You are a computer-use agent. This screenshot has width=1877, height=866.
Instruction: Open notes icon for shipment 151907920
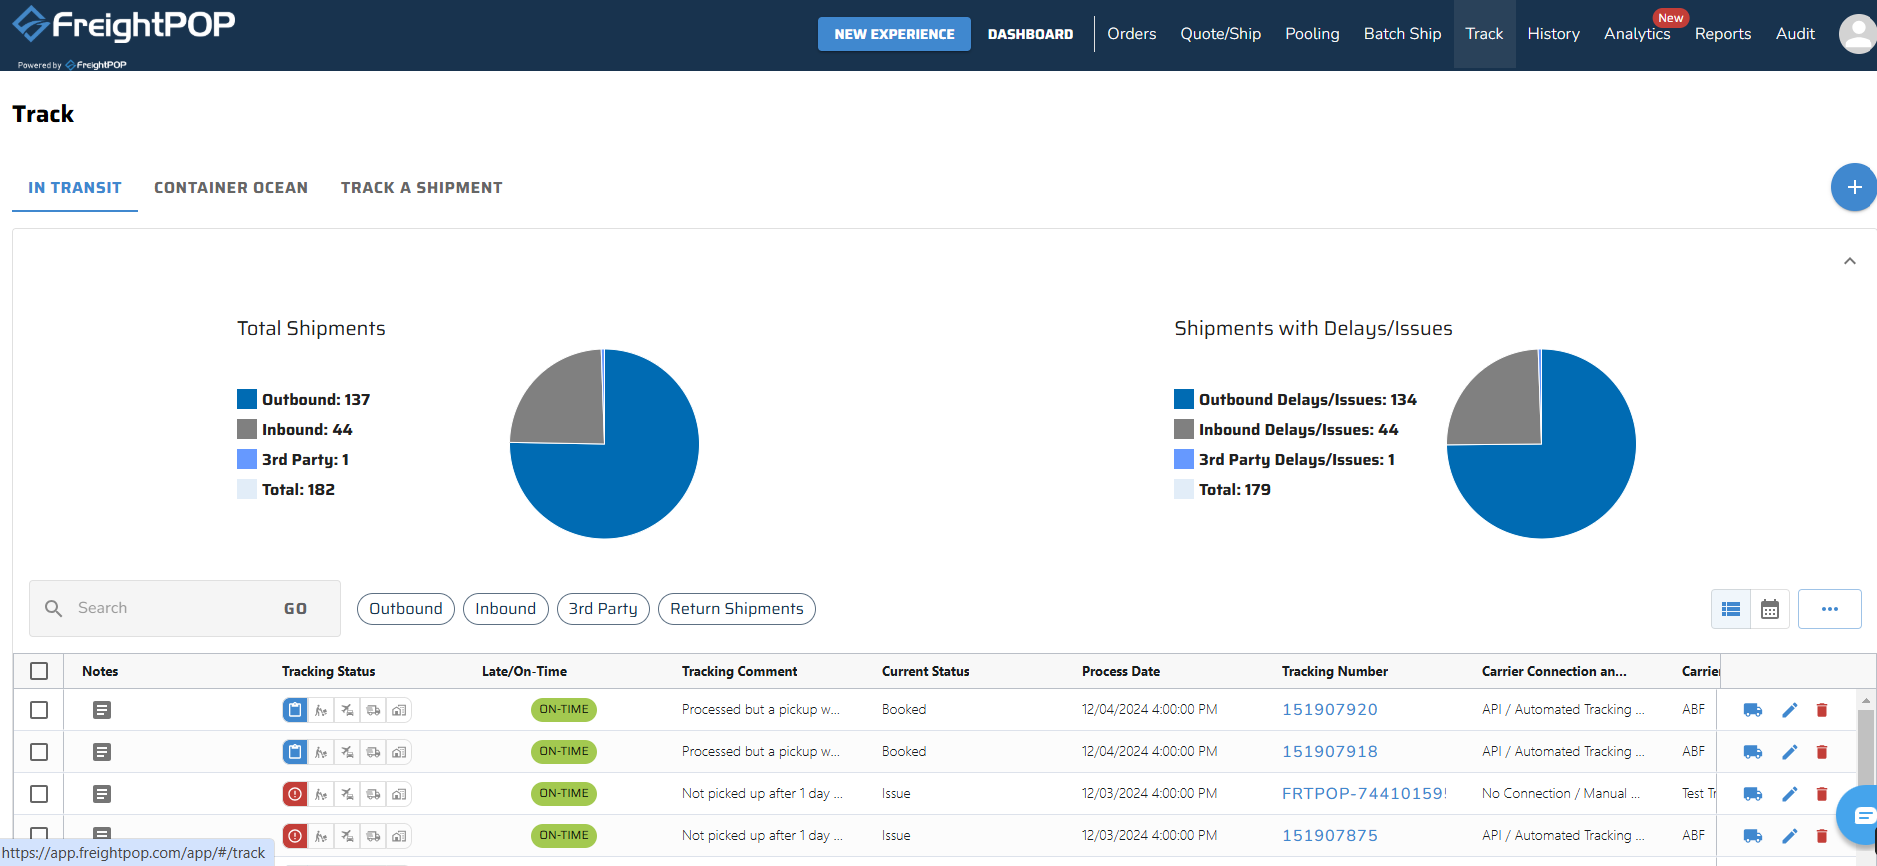point(102,710)
